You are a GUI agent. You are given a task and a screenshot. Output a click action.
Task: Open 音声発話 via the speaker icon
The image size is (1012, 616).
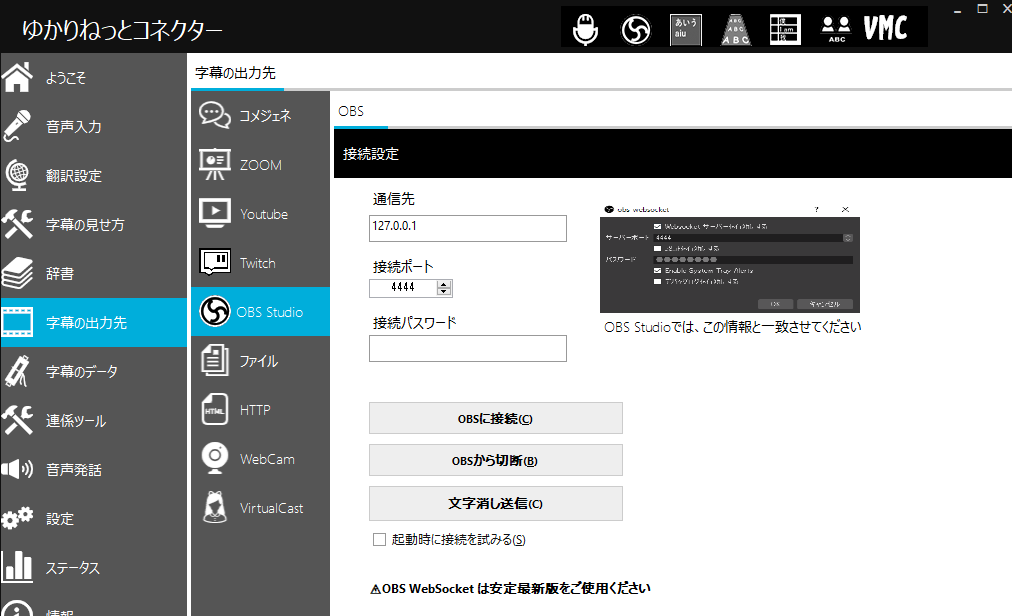[17, 469]
